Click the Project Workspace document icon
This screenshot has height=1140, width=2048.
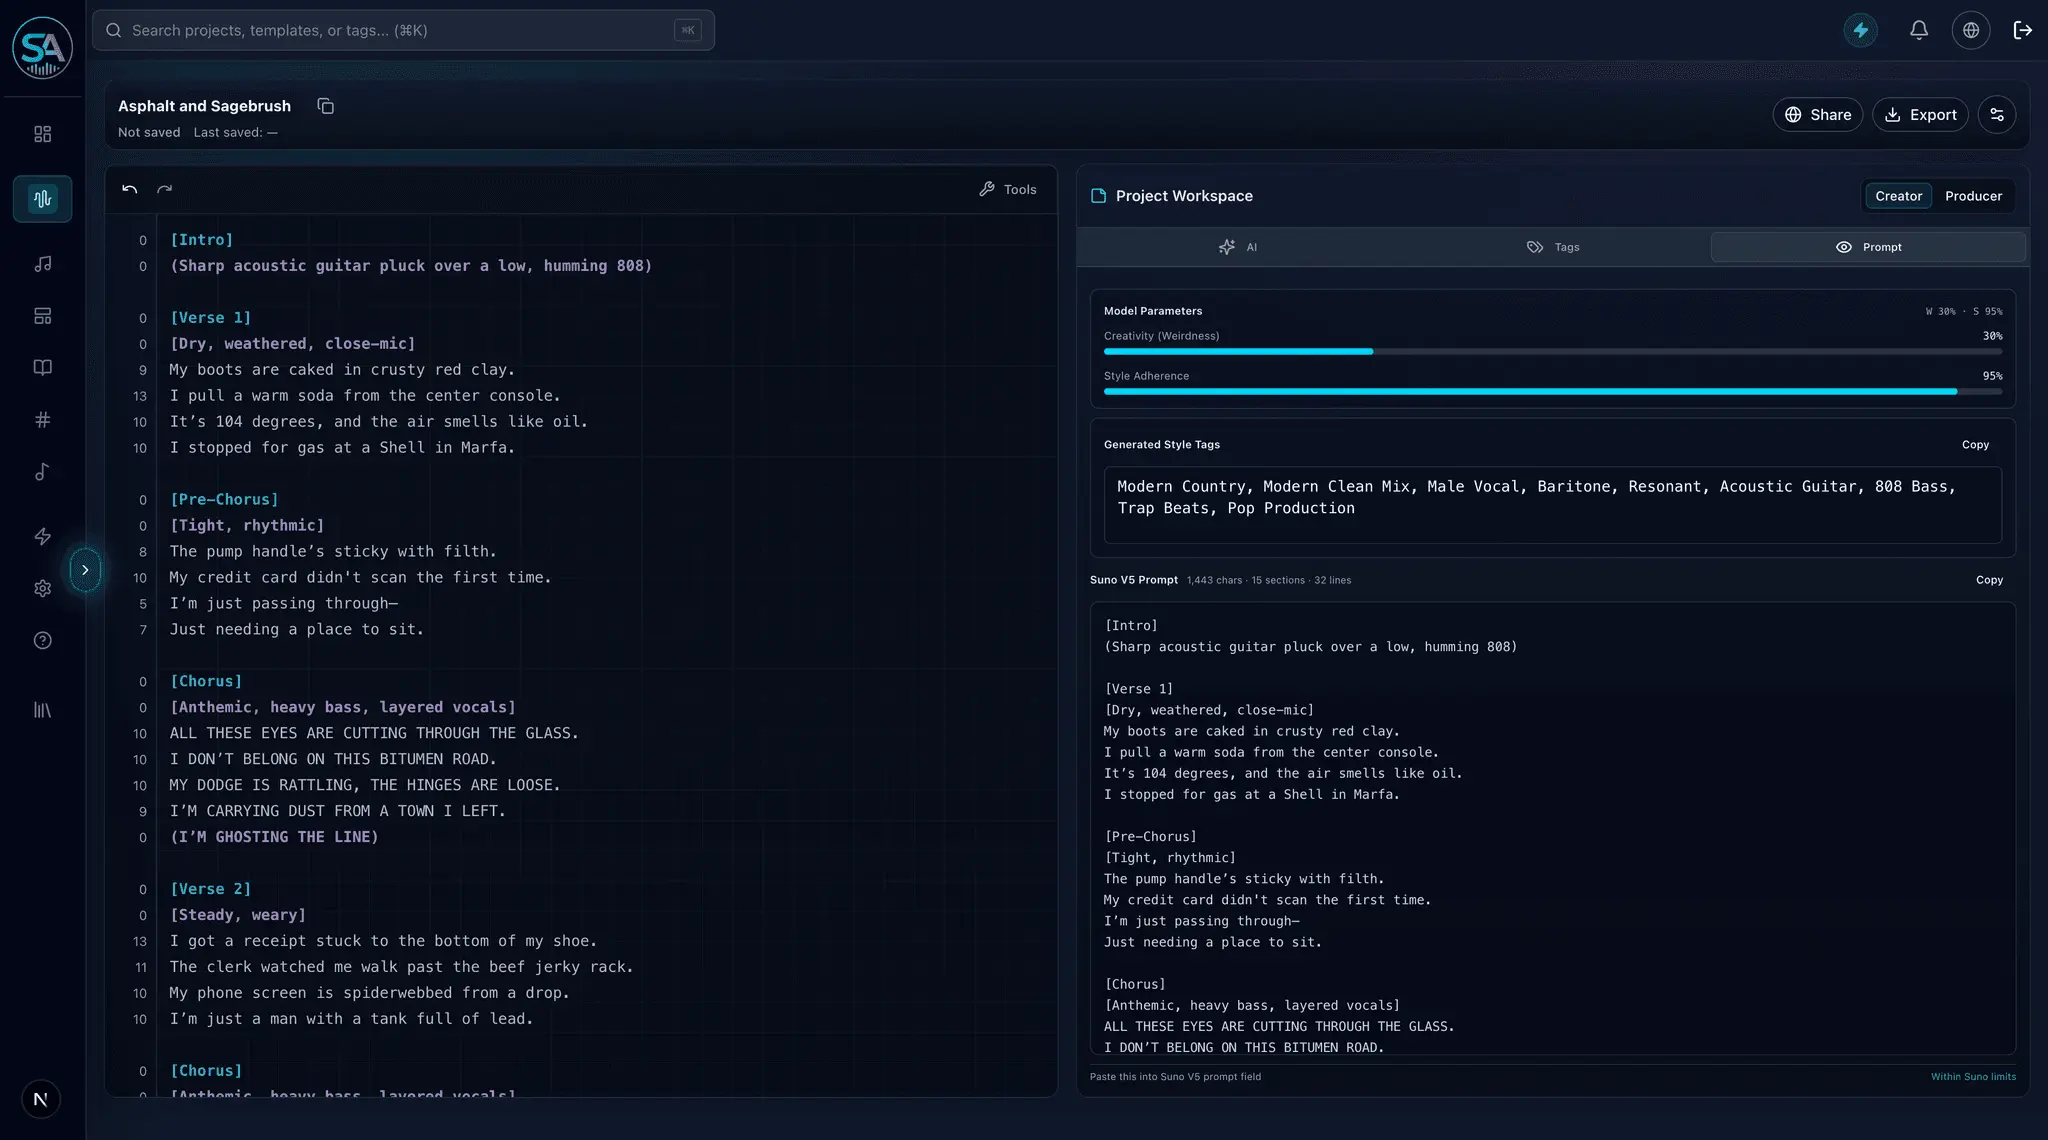(x=1098, y=196)
